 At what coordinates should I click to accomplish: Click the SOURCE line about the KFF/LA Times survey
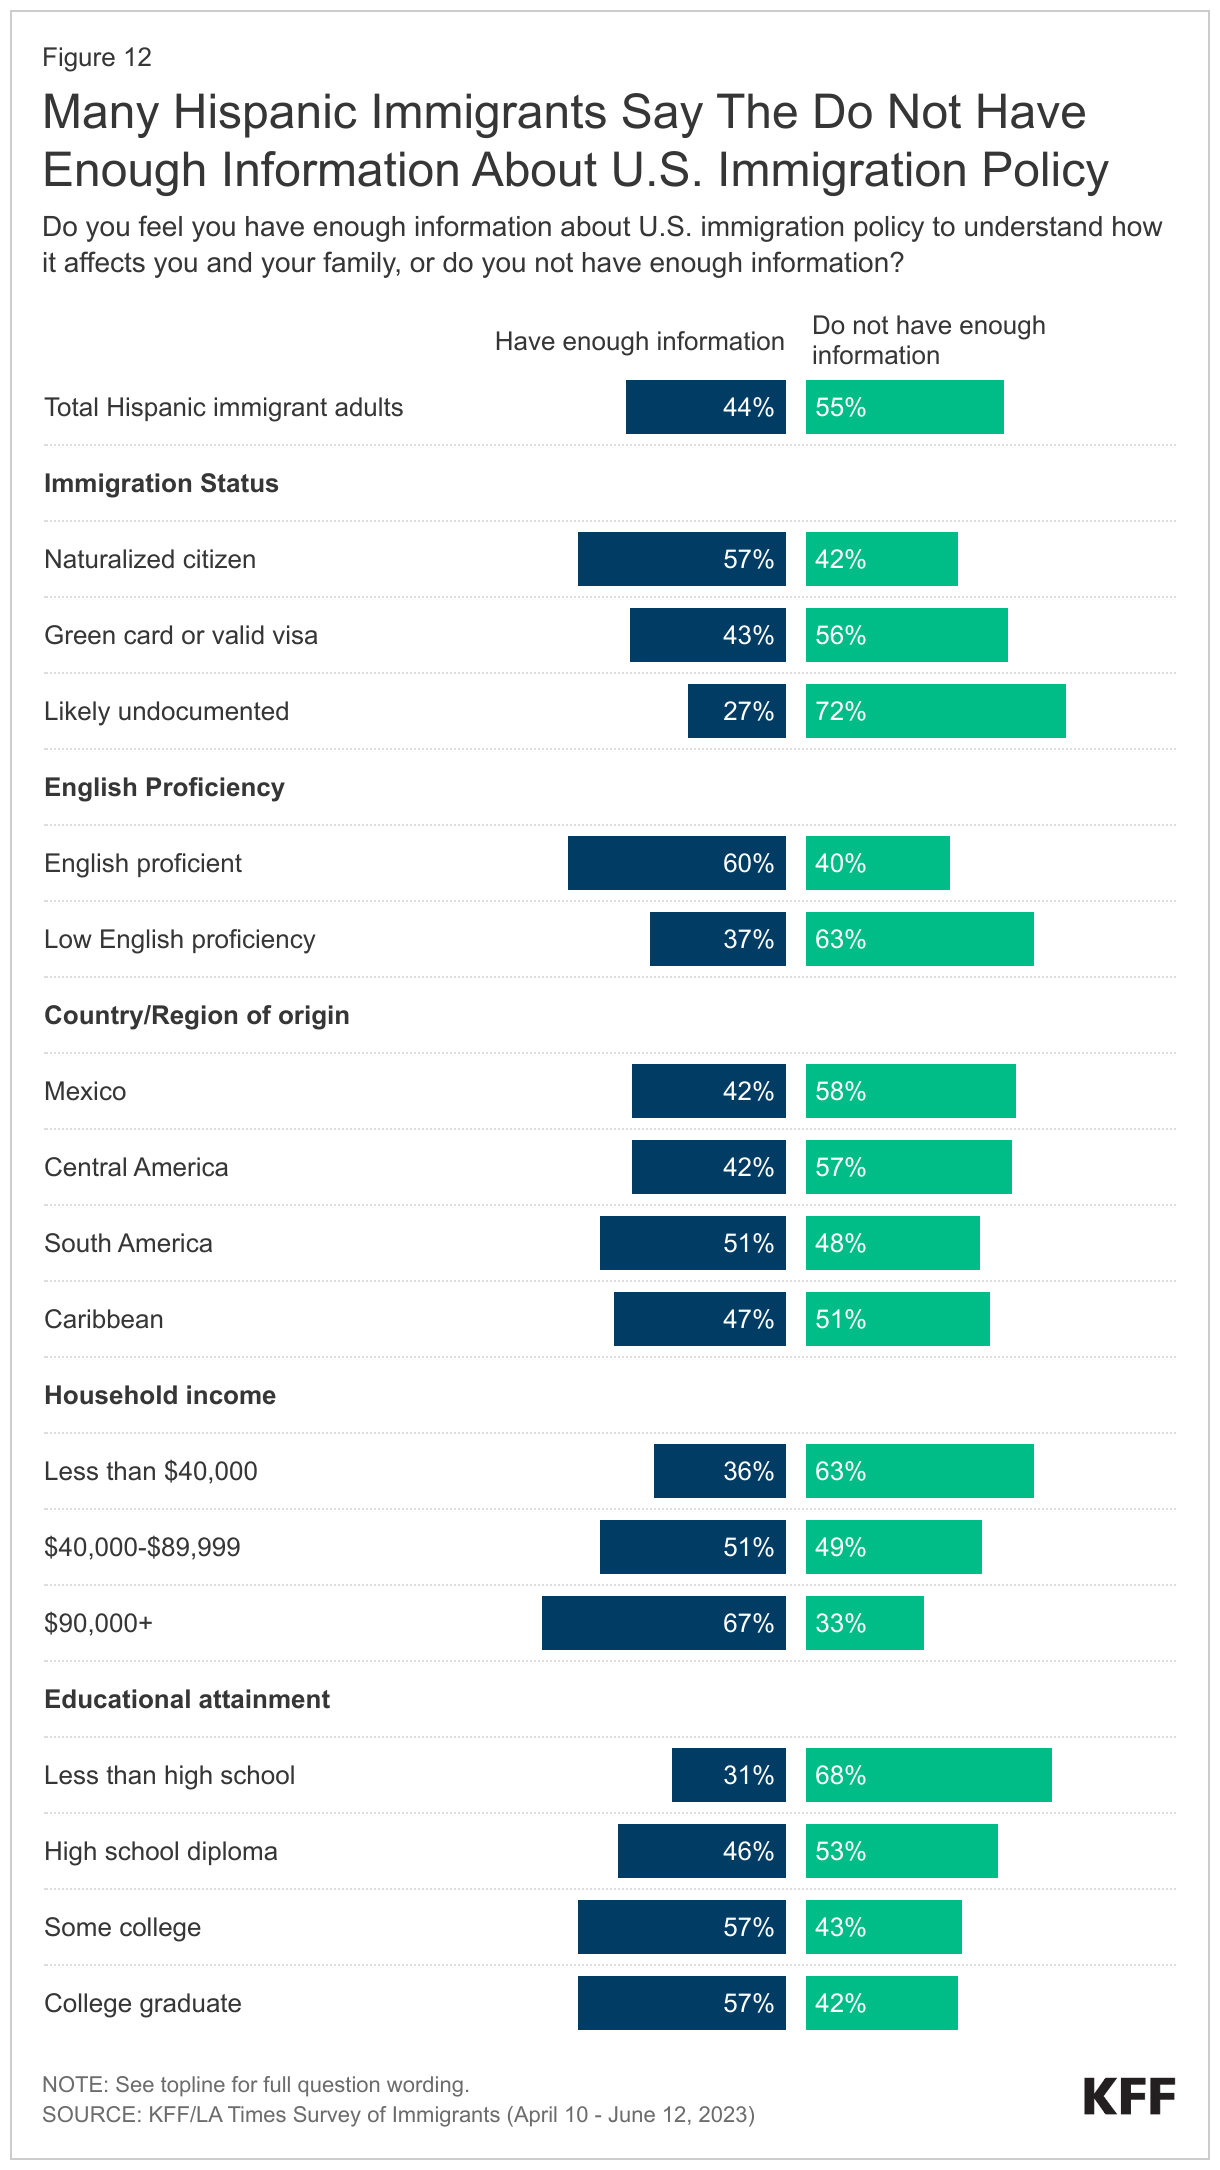398,2114
